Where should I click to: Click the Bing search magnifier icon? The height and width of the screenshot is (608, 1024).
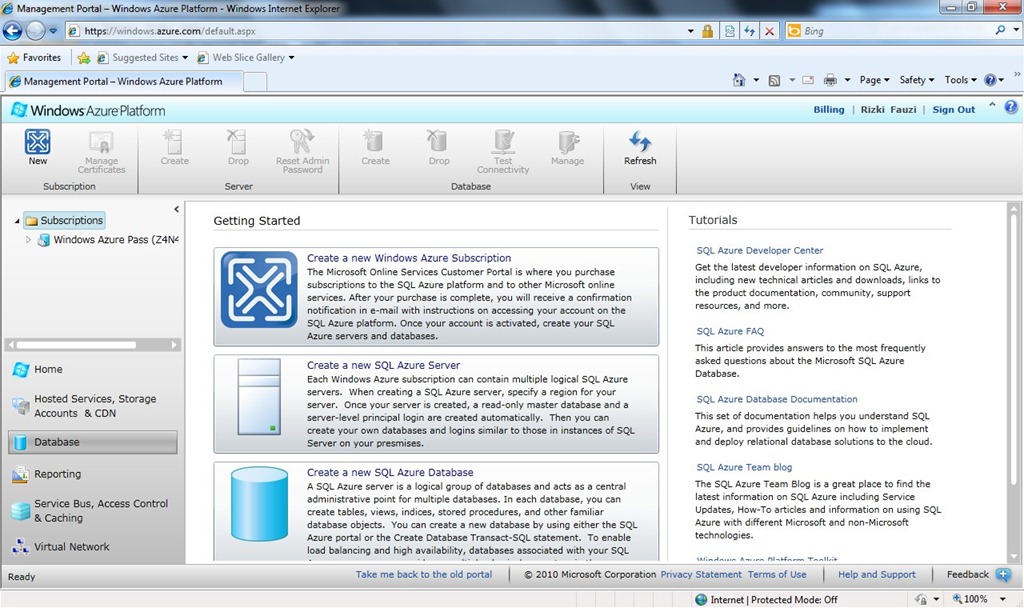pyautogui.click(x=1000, y=30)
